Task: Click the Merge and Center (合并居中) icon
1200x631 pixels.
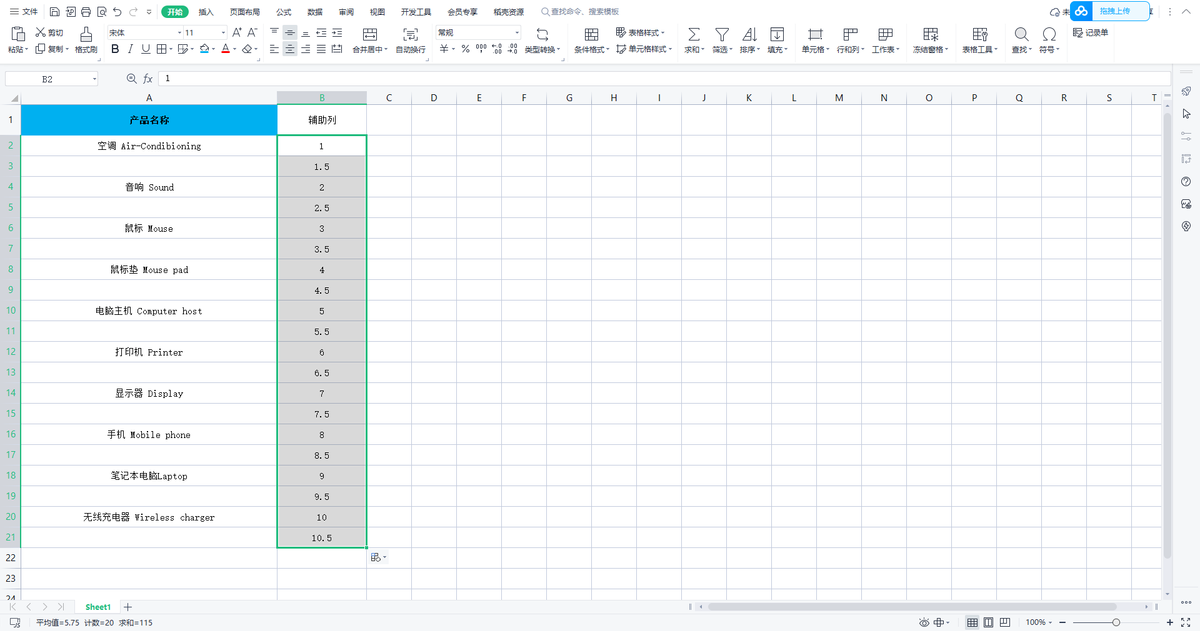Action: [370, 34]
